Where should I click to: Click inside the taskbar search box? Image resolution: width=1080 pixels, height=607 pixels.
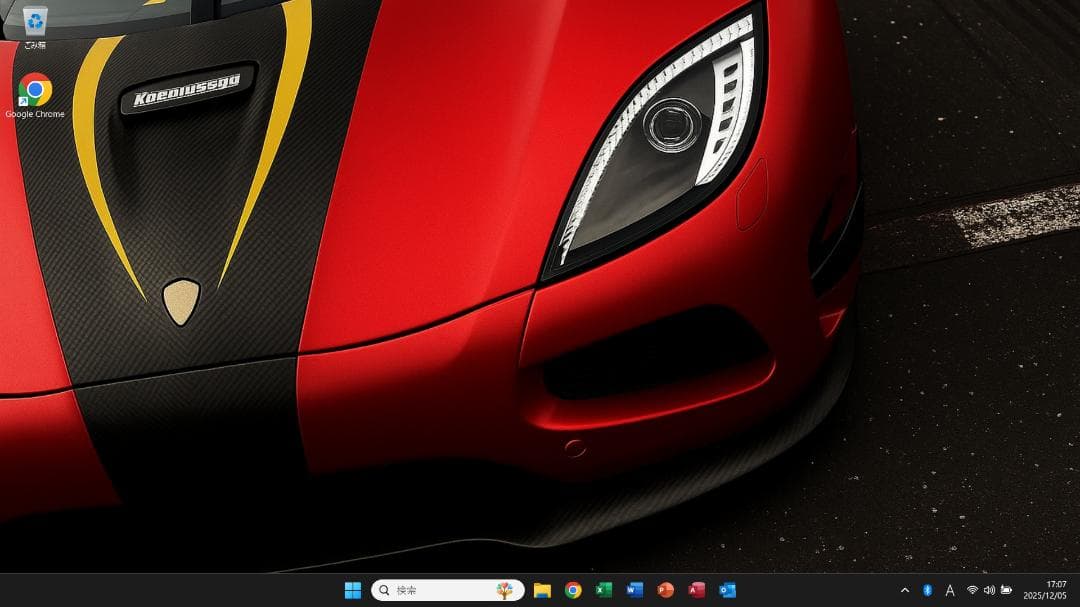430,590
